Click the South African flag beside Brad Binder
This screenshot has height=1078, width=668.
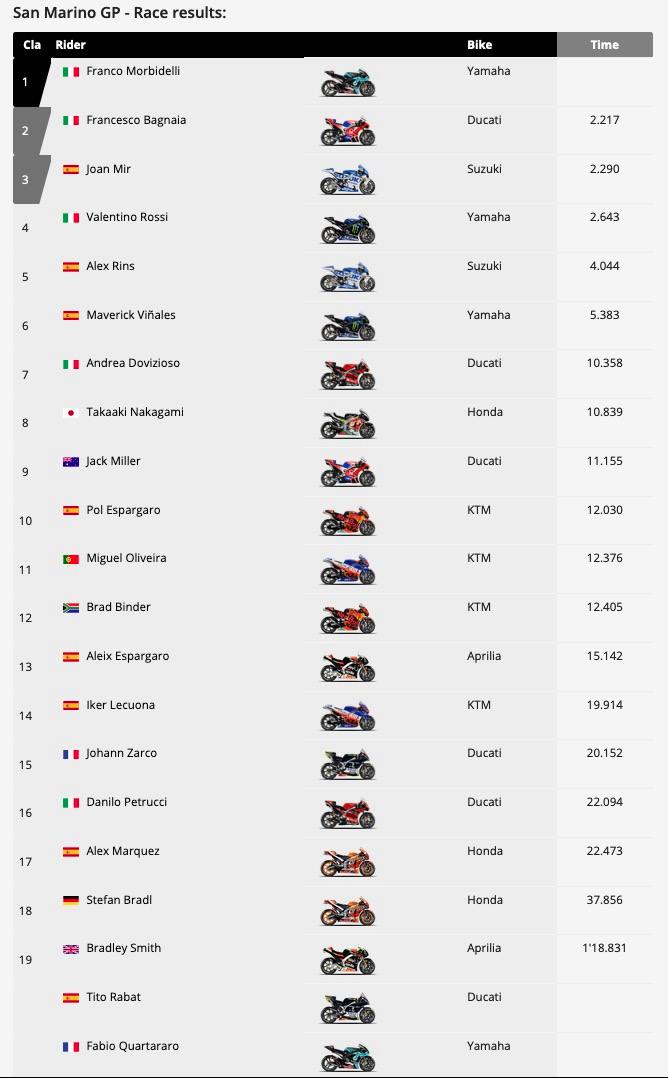click(71, 608)
